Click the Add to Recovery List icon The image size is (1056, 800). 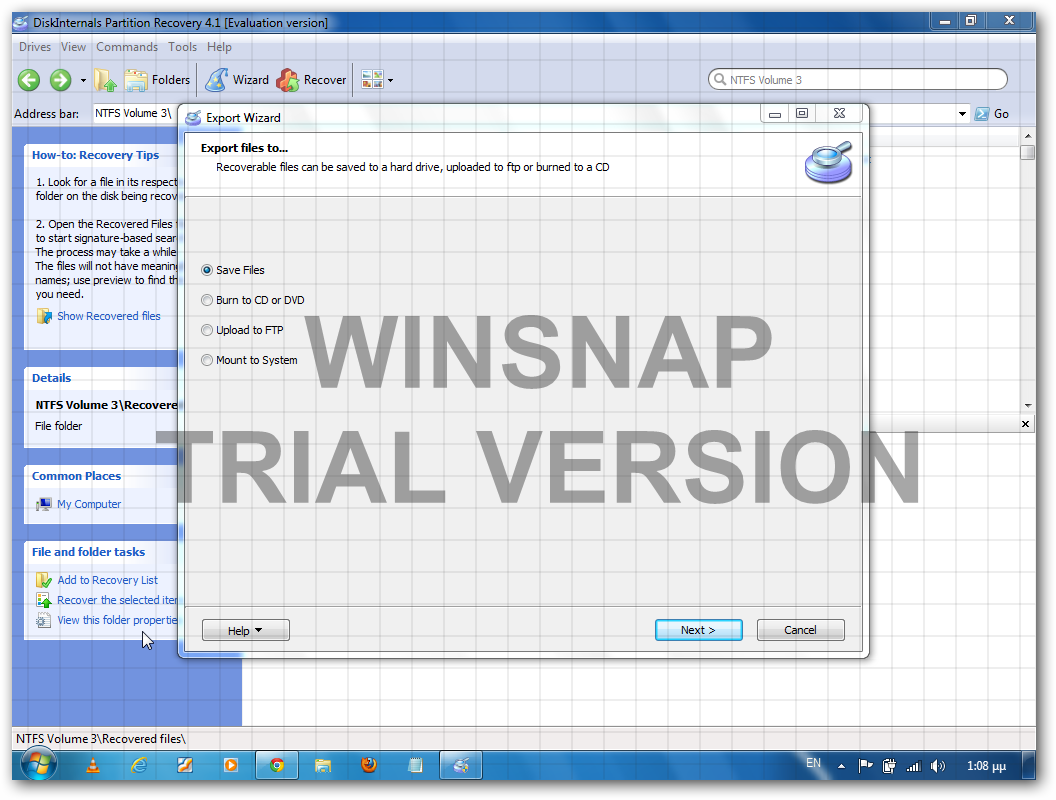(44, 580)
